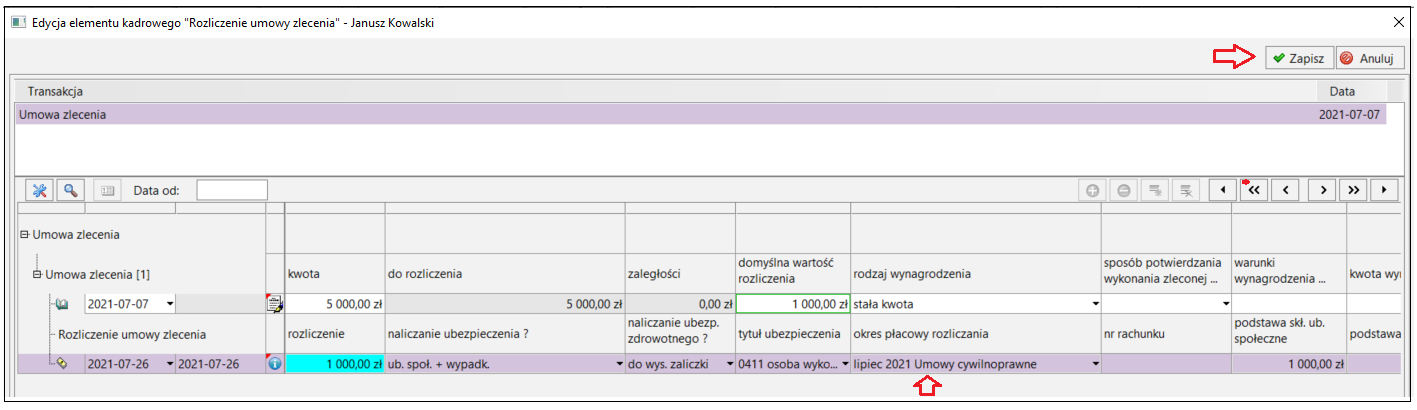
Task: Close the editing window
Action: tap(1398, 21)
